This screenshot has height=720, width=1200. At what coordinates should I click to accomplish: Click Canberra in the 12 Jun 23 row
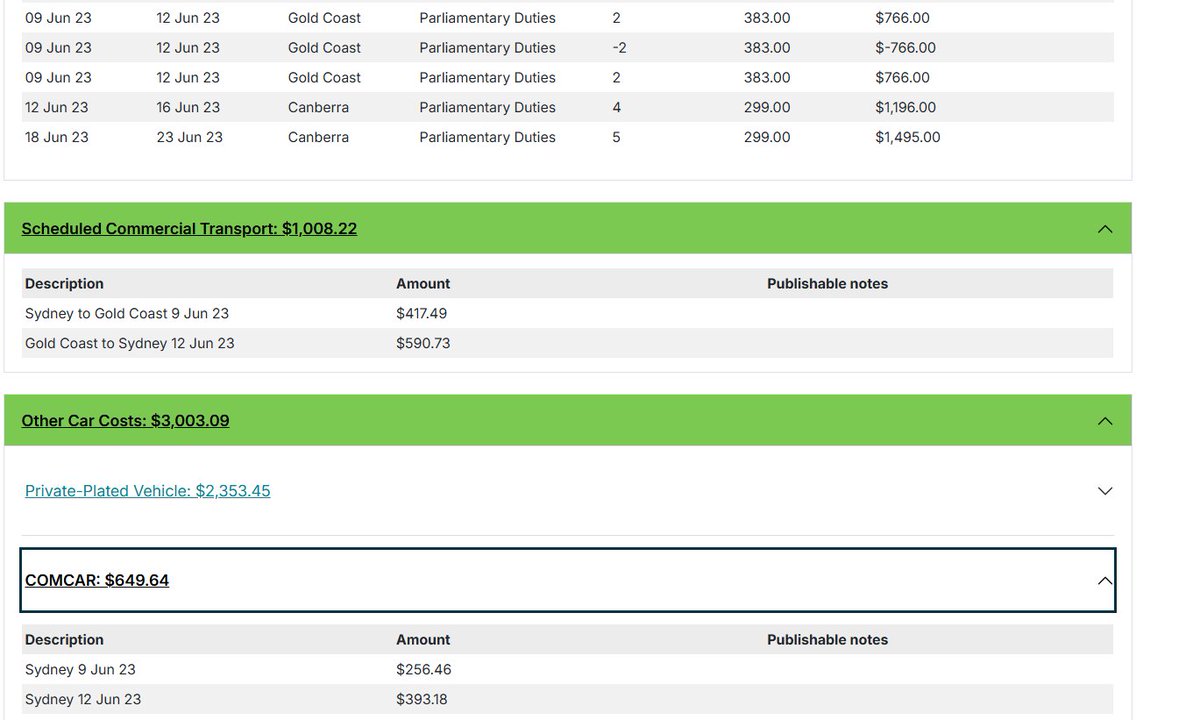click(x=318, y=107)
